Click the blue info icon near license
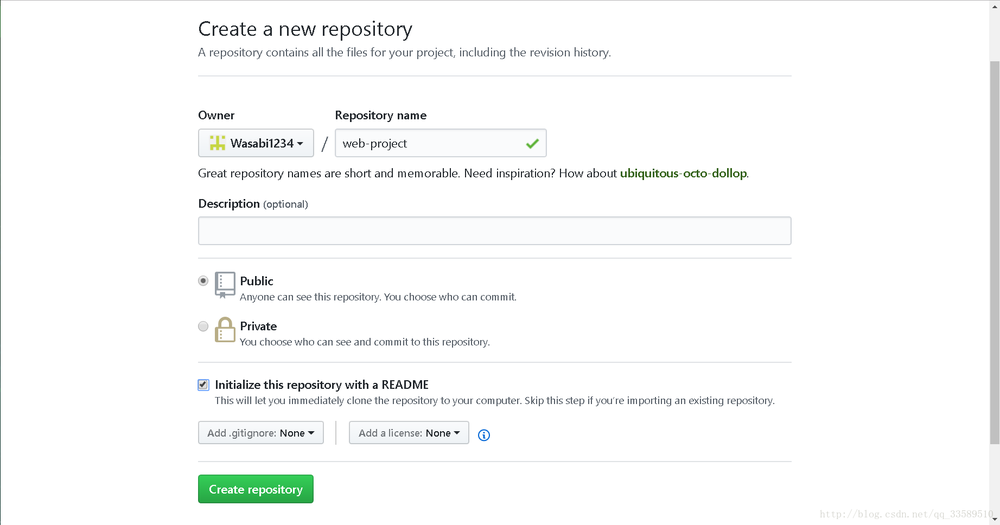 point(484,435)
